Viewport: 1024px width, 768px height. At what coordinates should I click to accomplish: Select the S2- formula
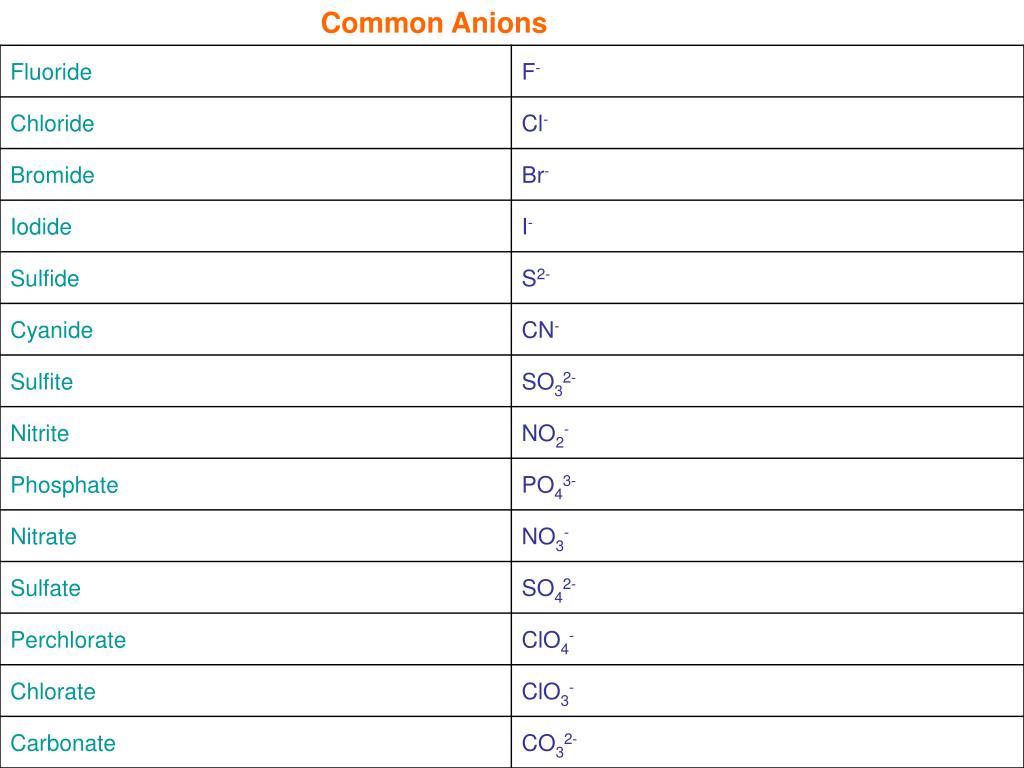(536, 278)
